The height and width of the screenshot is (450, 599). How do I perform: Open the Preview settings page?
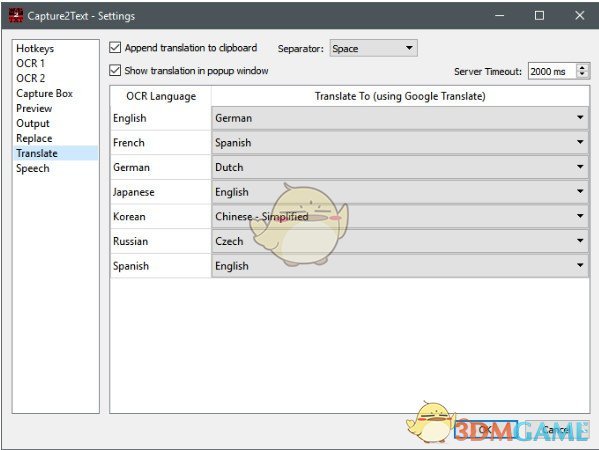(55, 108)
